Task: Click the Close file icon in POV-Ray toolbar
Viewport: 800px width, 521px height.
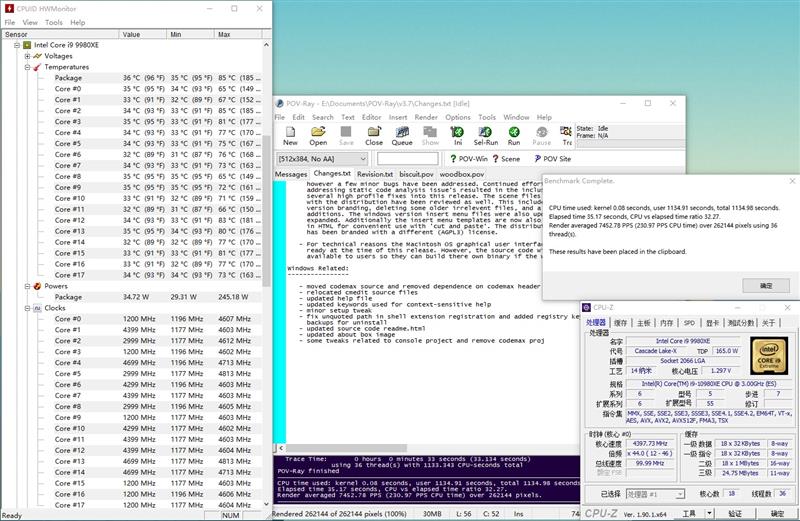Action: point(374,132)
